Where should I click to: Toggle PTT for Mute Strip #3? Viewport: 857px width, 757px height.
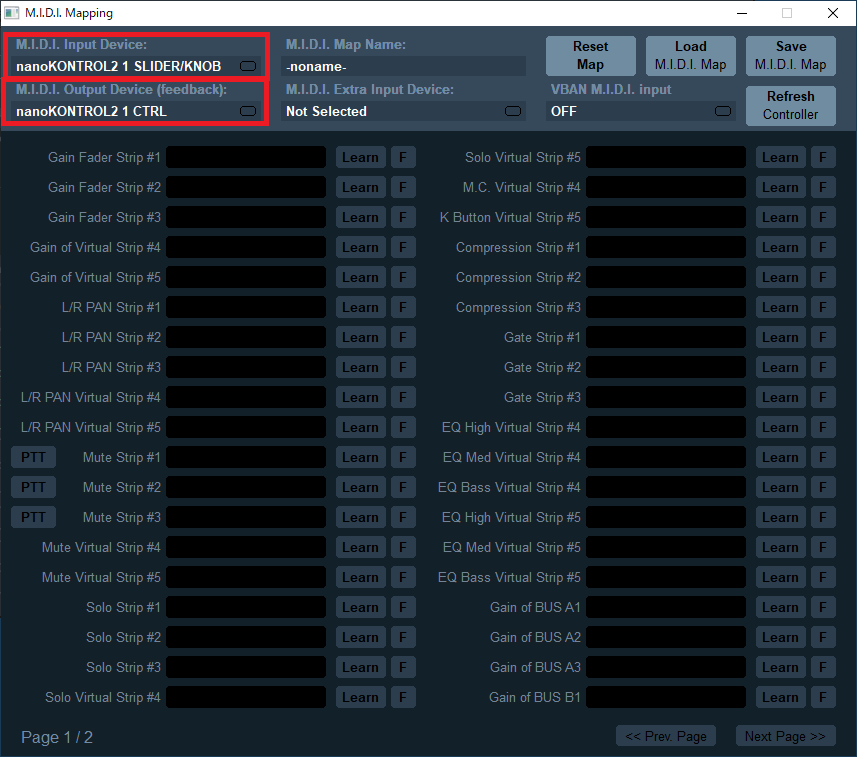pyautogui.click(x=33, y=518)
